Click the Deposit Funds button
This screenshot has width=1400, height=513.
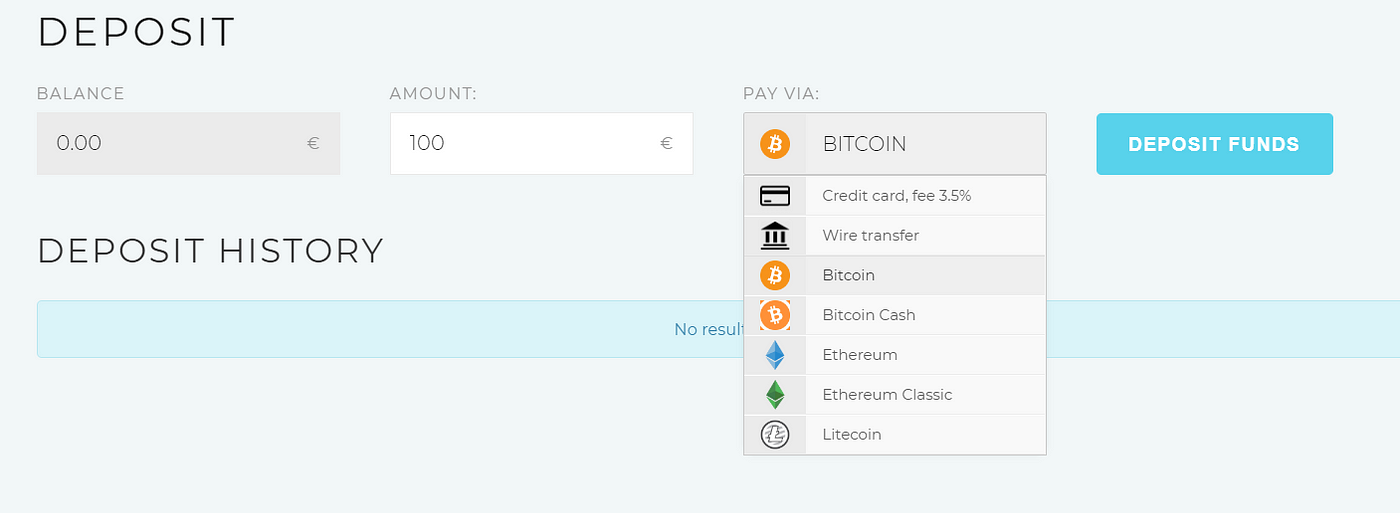tap(1214, 144)
